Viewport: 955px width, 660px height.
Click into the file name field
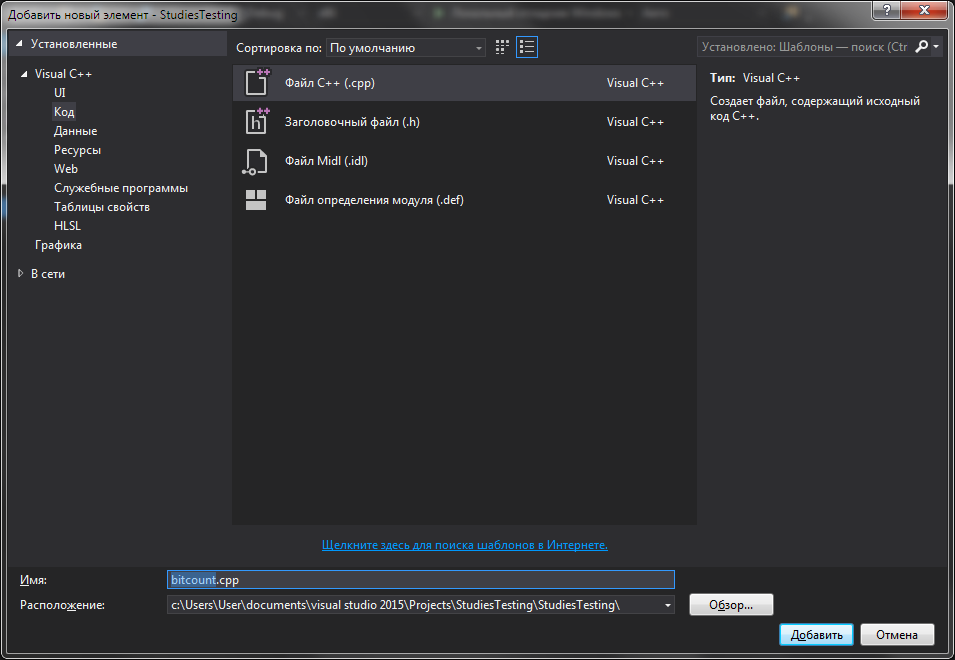[x=420, y=580]
